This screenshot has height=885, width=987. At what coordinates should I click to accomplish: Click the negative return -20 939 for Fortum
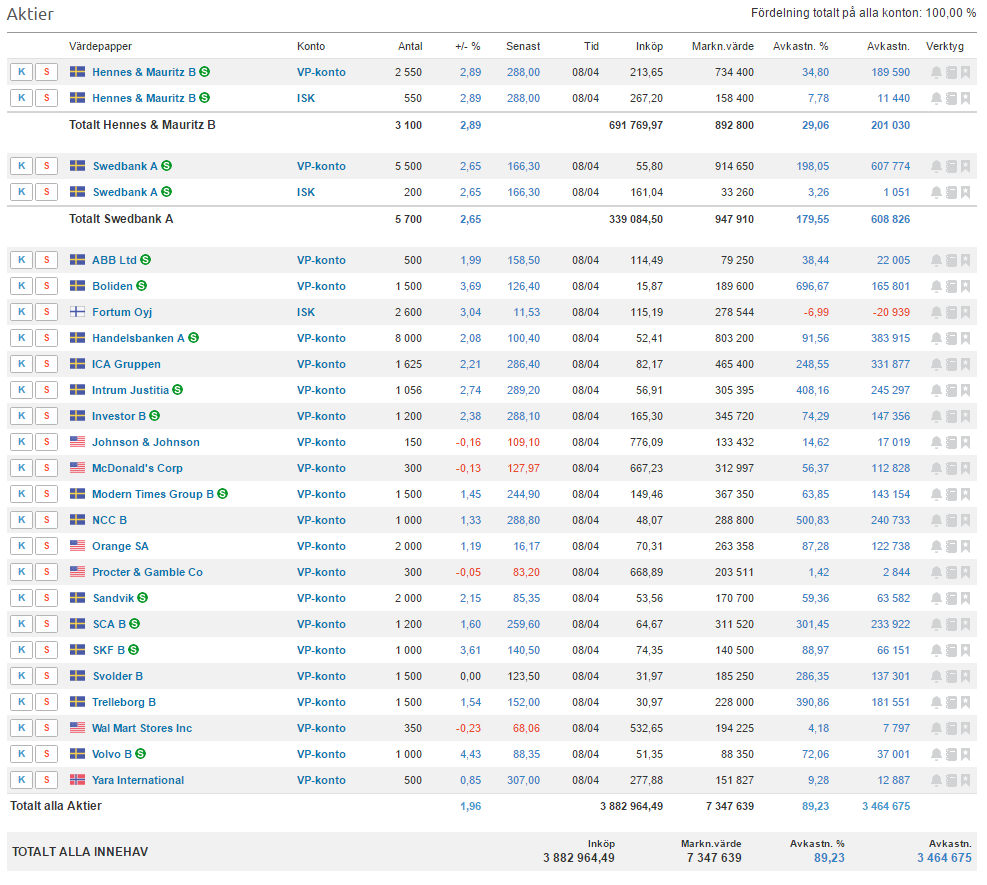pos(890,312)
